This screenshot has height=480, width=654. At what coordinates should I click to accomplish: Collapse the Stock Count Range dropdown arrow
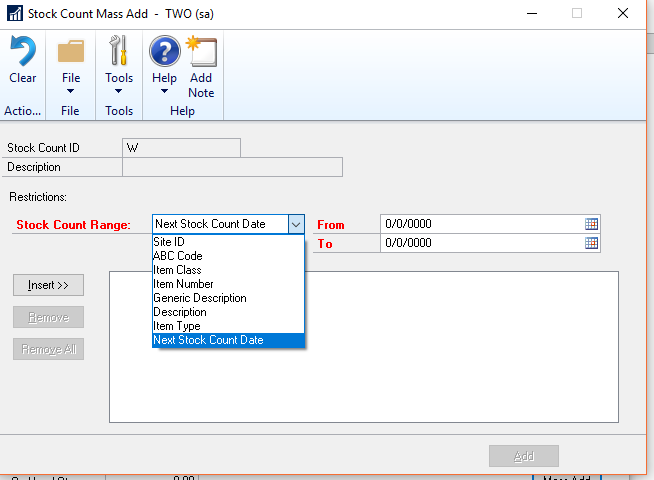296,224
